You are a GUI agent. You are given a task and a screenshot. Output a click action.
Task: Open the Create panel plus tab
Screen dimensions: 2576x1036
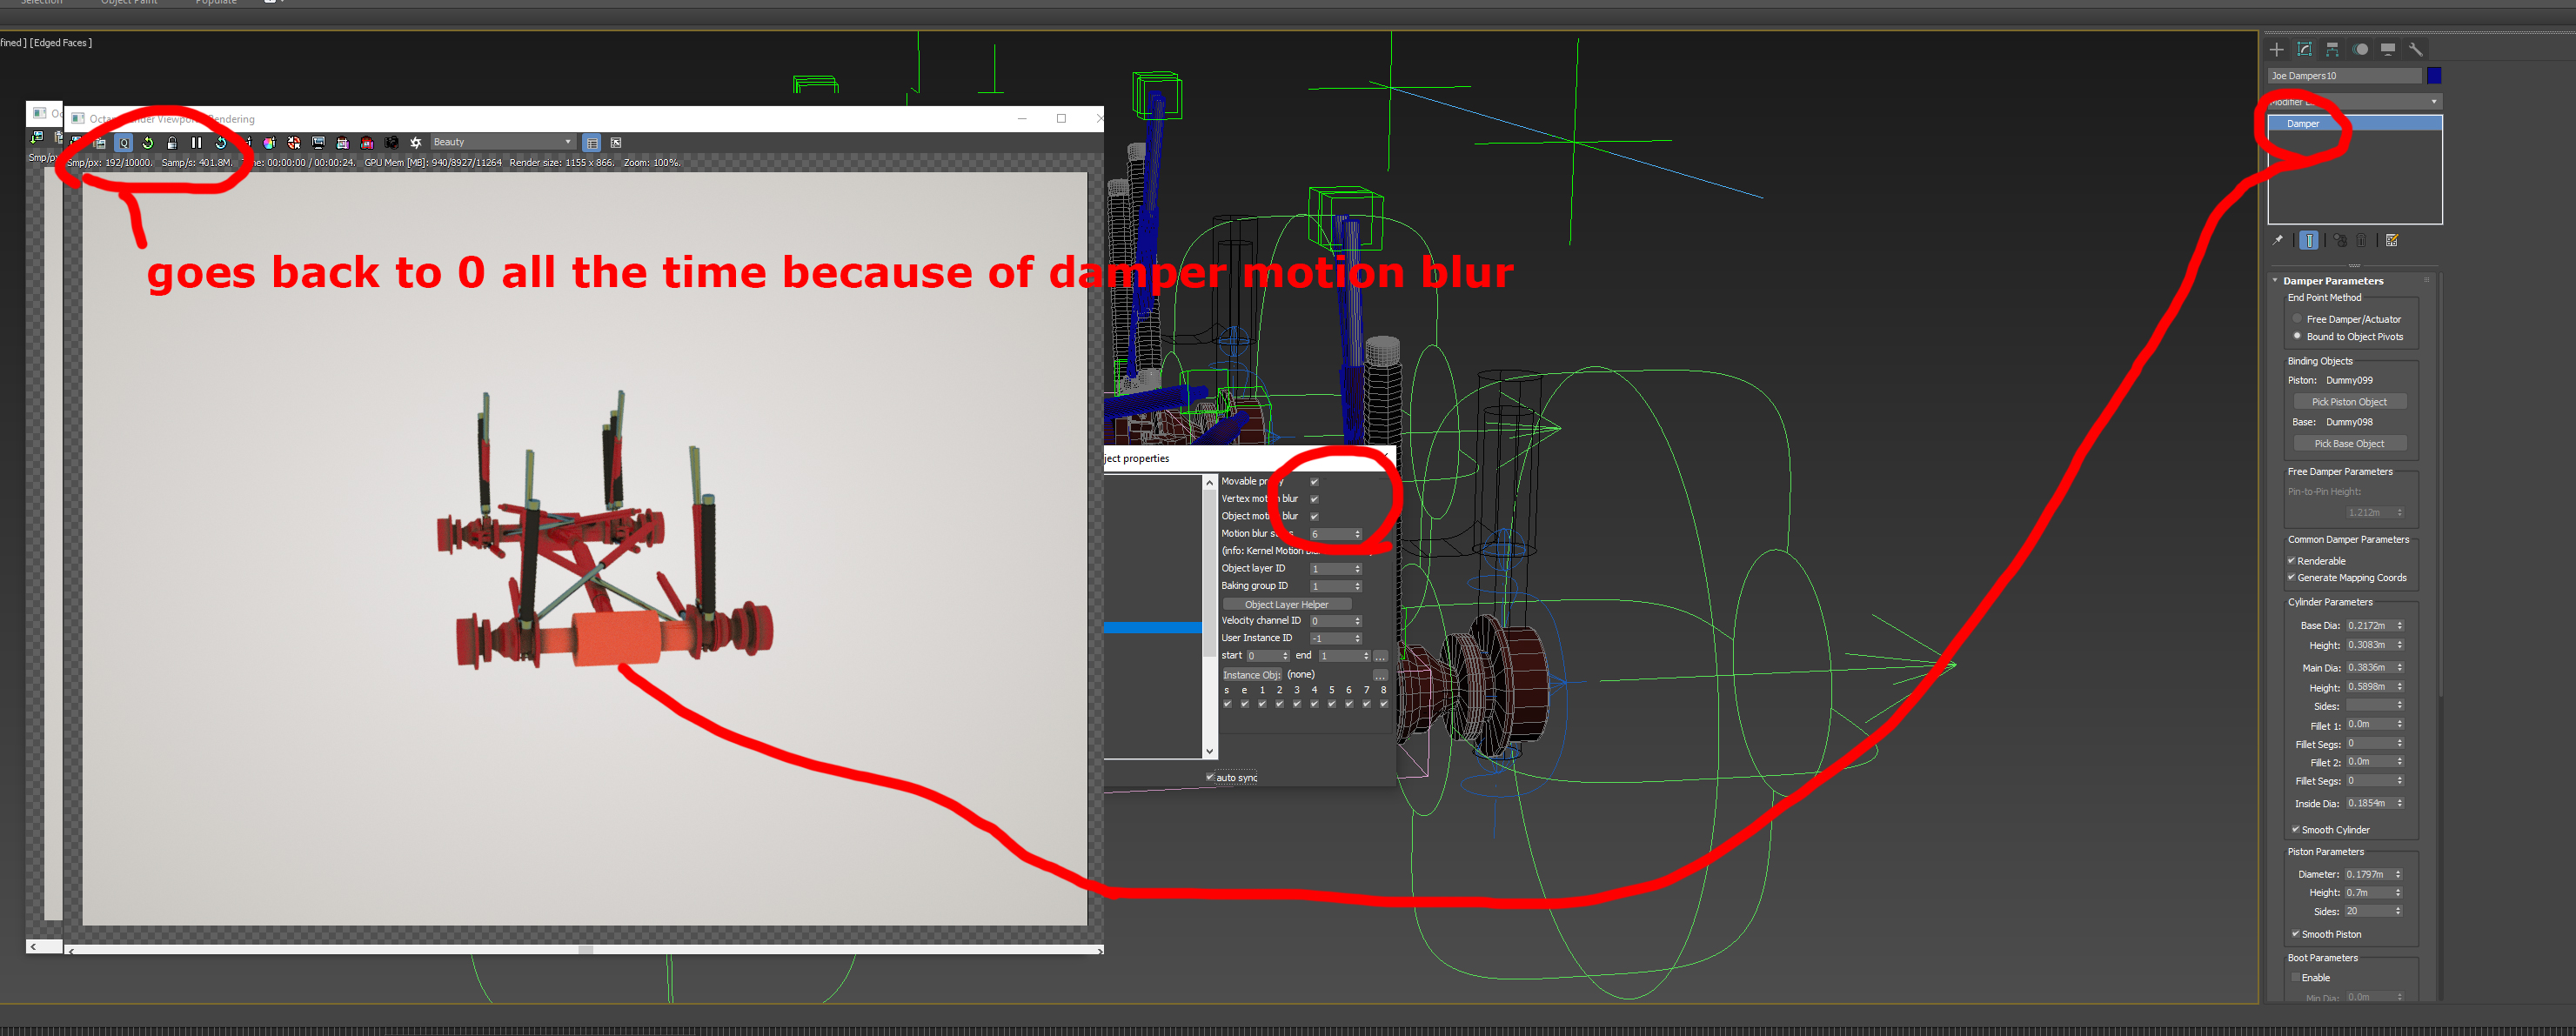point(2276,49)
